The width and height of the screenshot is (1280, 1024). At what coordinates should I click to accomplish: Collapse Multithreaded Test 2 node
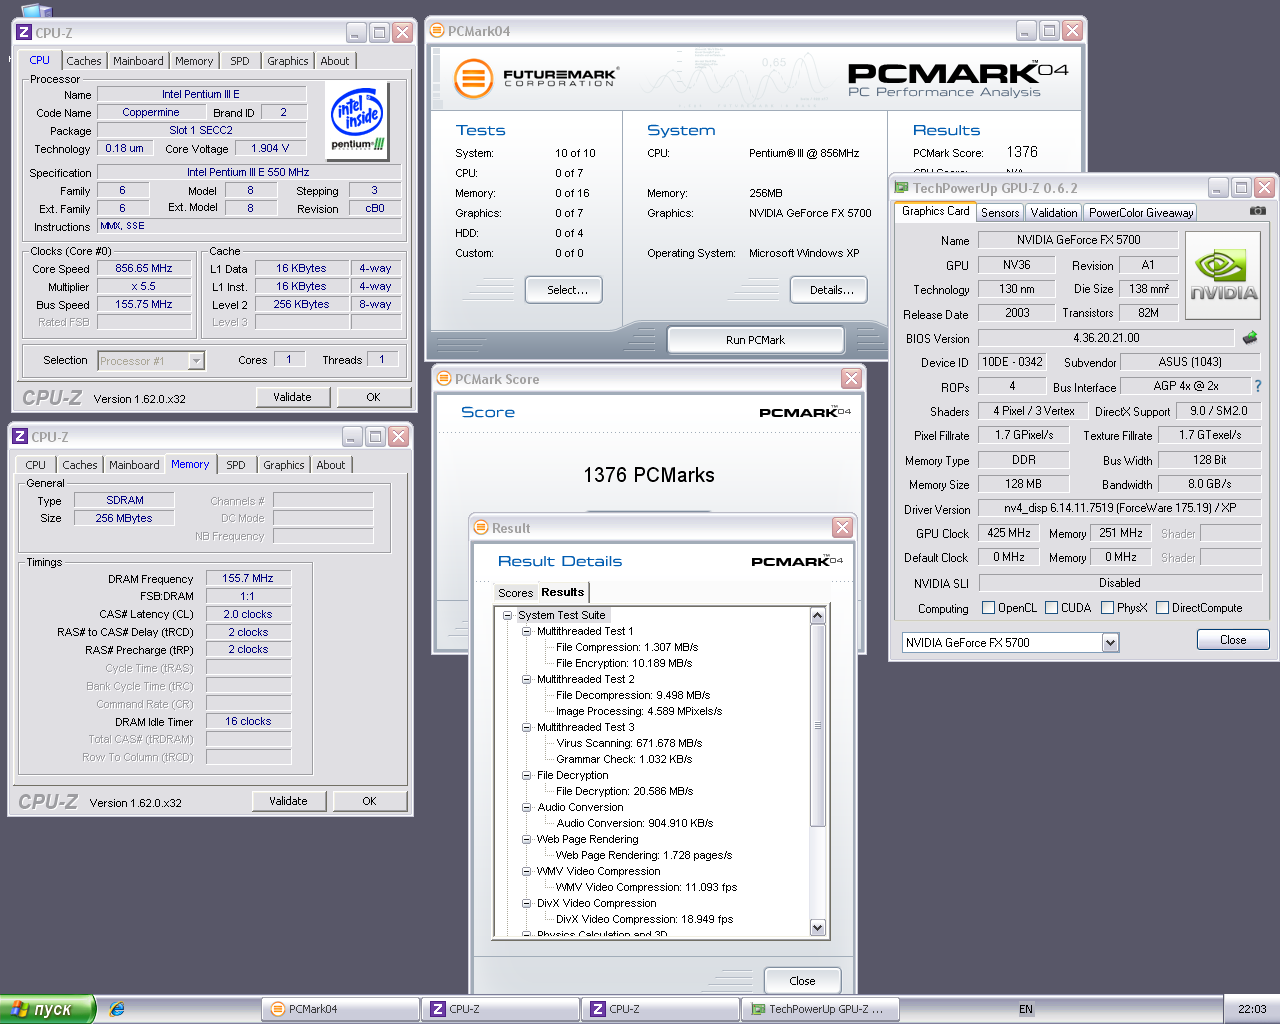click(526, 679)
